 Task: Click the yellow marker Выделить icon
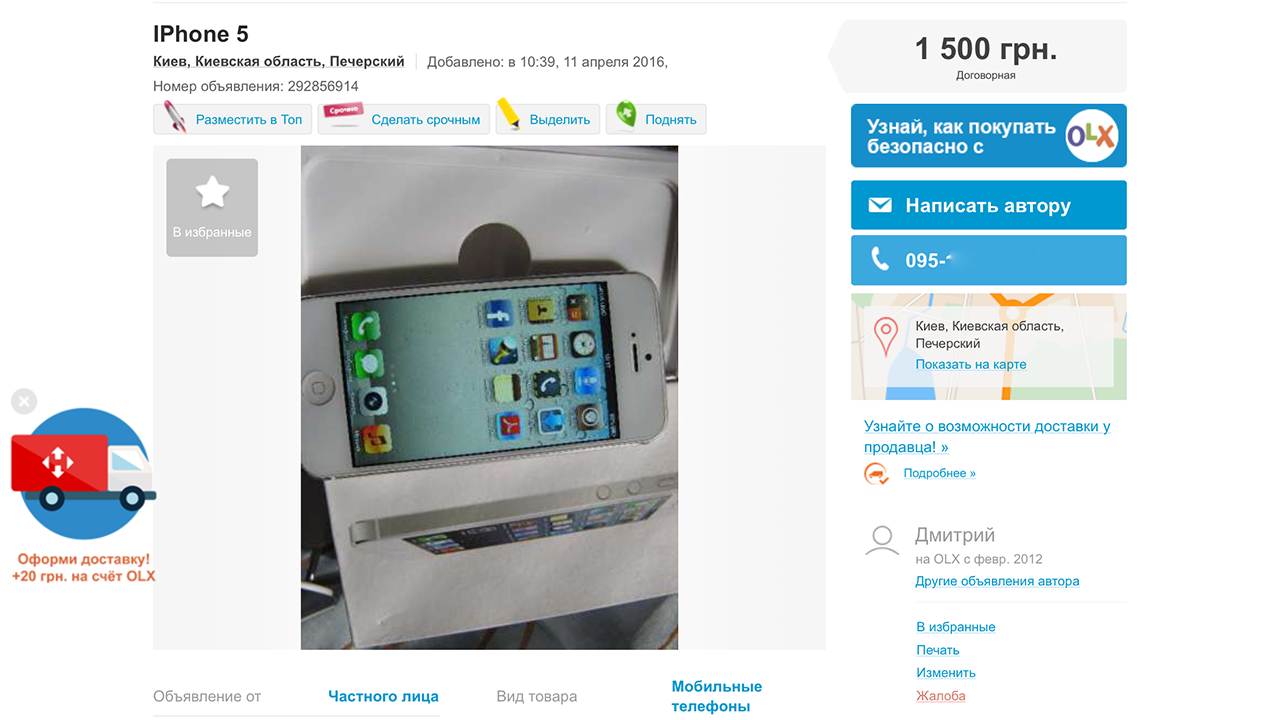(x=509, y=115)
